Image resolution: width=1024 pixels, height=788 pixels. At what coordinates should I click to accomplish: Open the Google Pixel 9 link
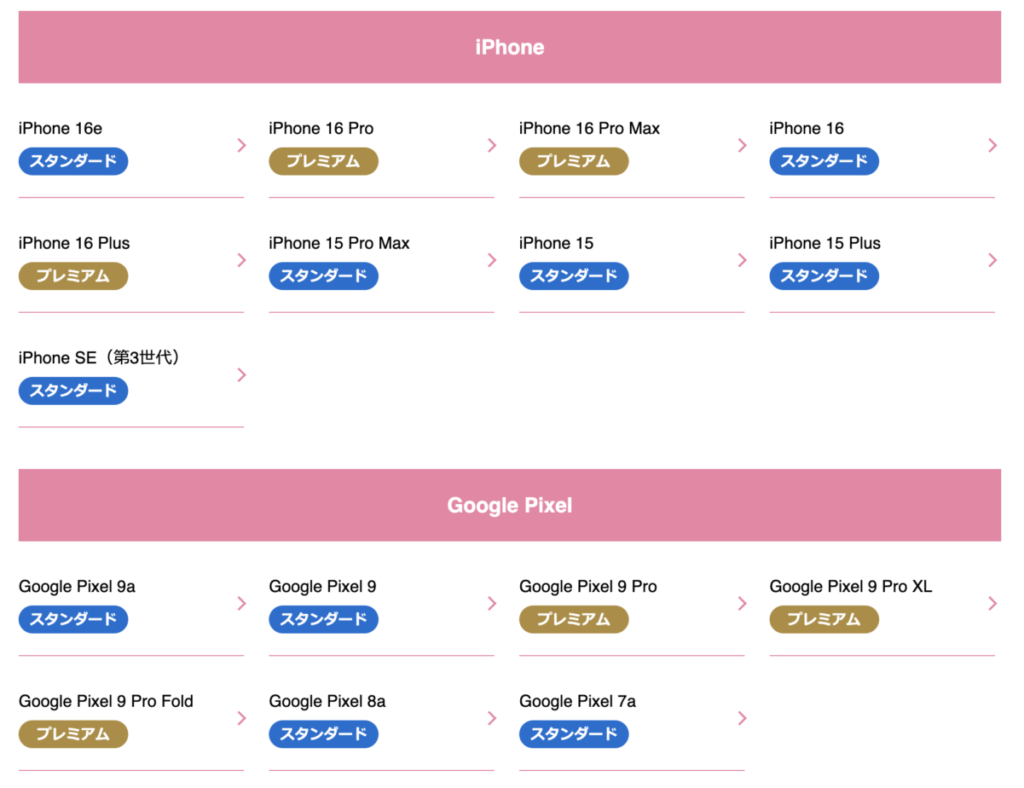[x=322, y=586]
